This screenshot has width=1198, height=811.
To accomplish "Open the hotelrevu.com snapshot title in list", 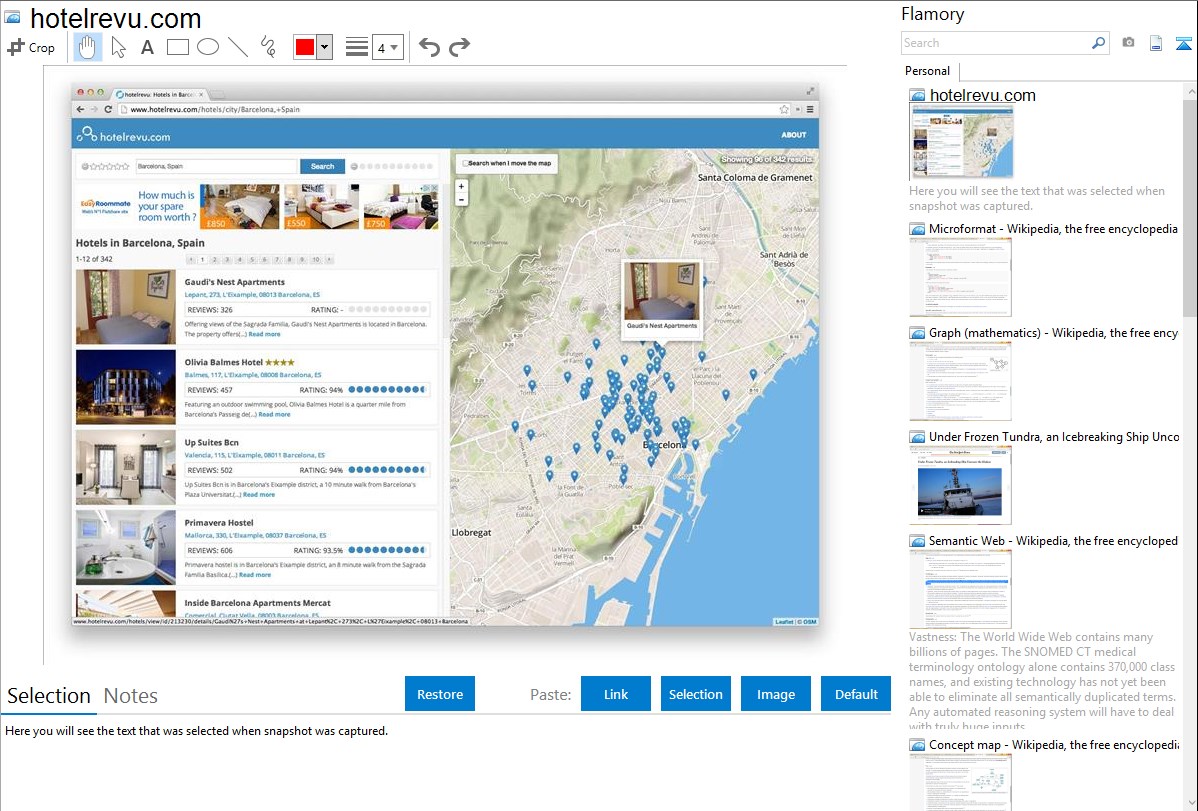I will coord(983,96).
